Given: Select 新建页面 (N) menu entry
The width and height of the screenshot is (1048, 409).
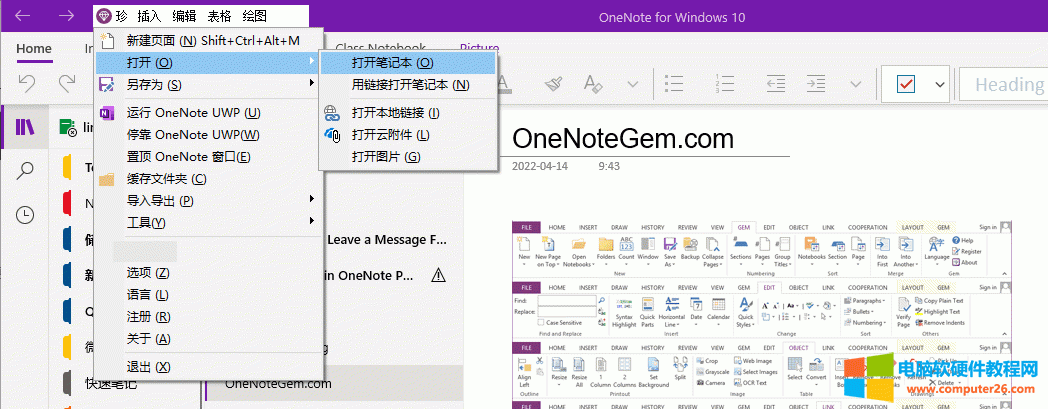Looking at the screenshot, I should [209, 41].
